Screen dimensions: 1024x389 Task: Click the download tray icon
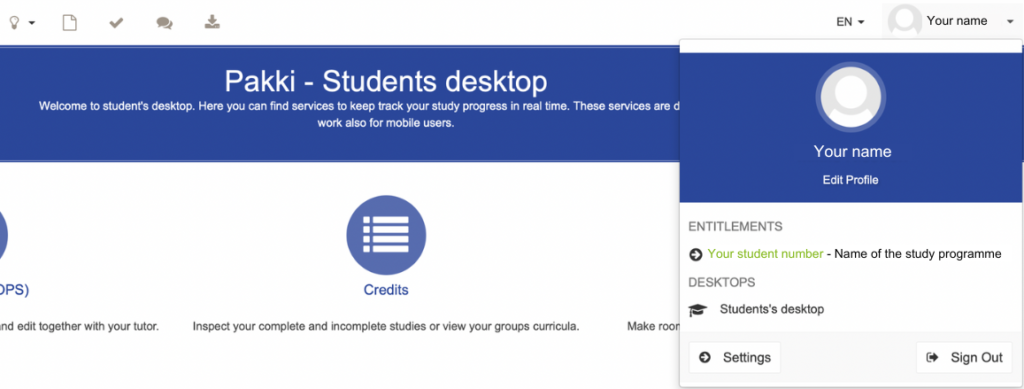pos(212,22)
